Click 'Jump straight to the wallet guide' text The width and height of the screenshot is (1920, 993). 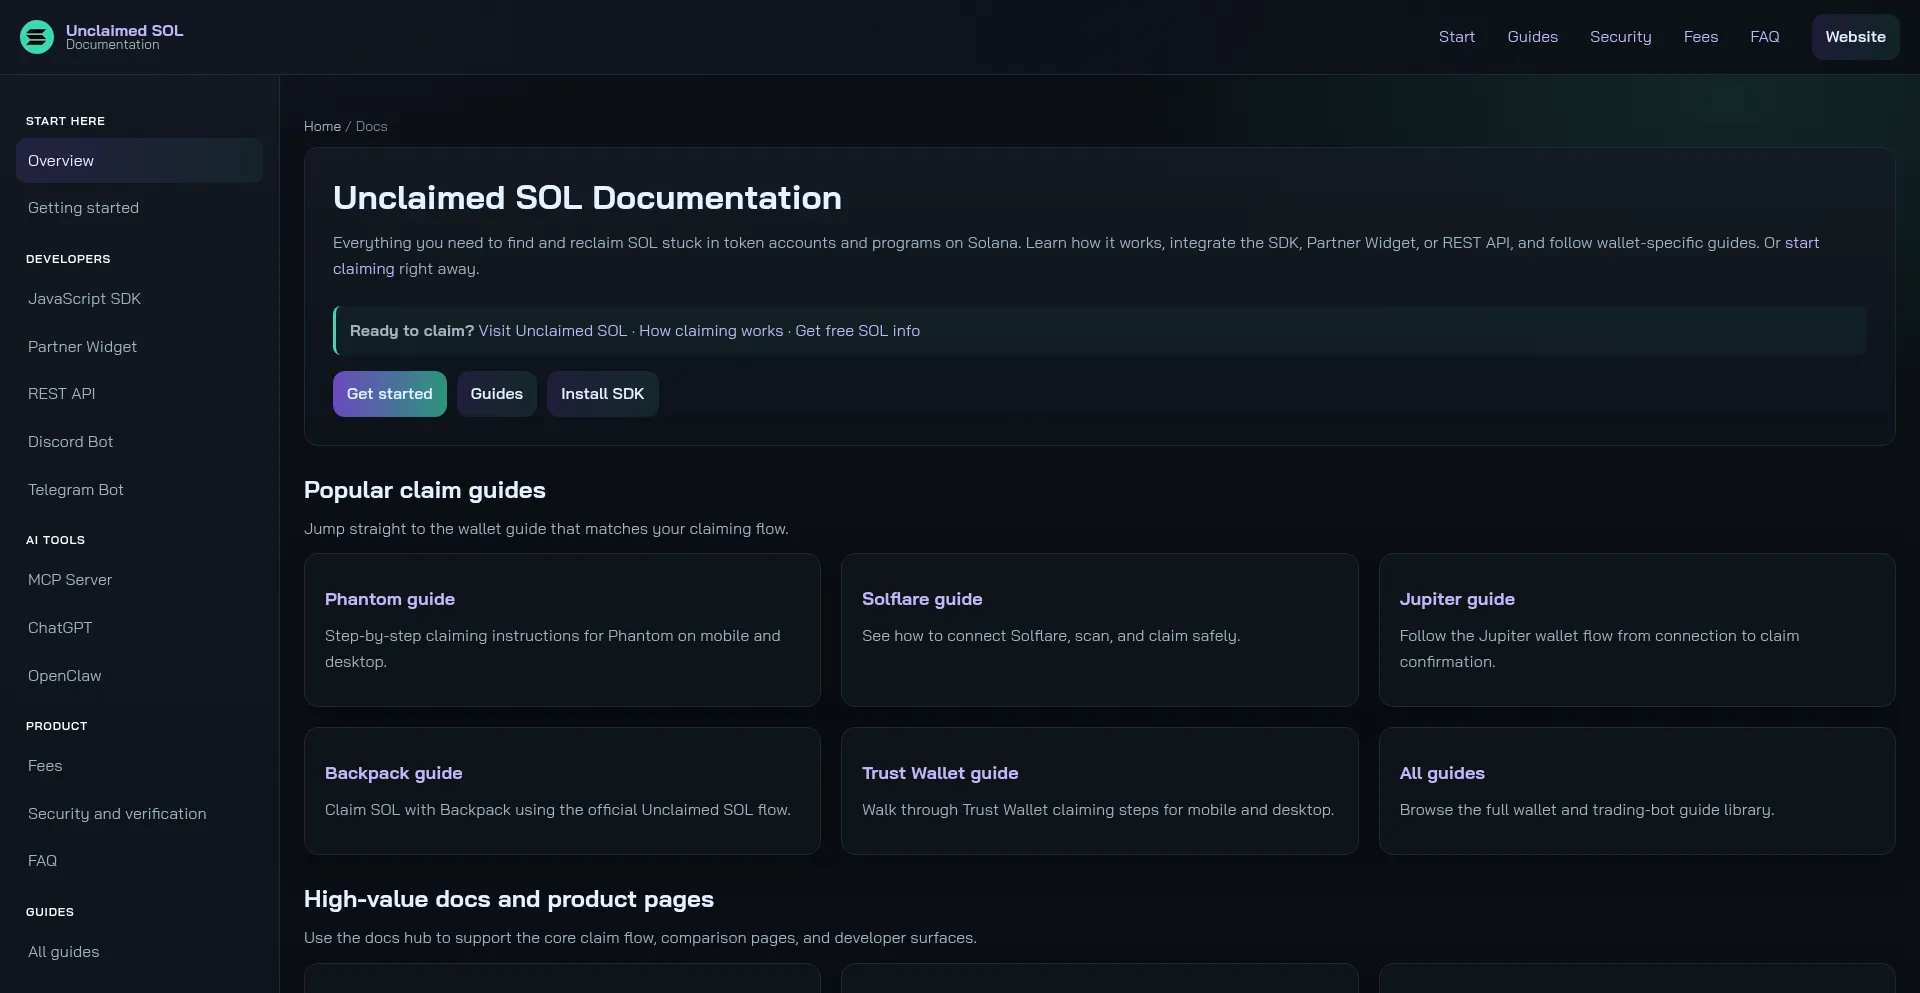point(546,529)
